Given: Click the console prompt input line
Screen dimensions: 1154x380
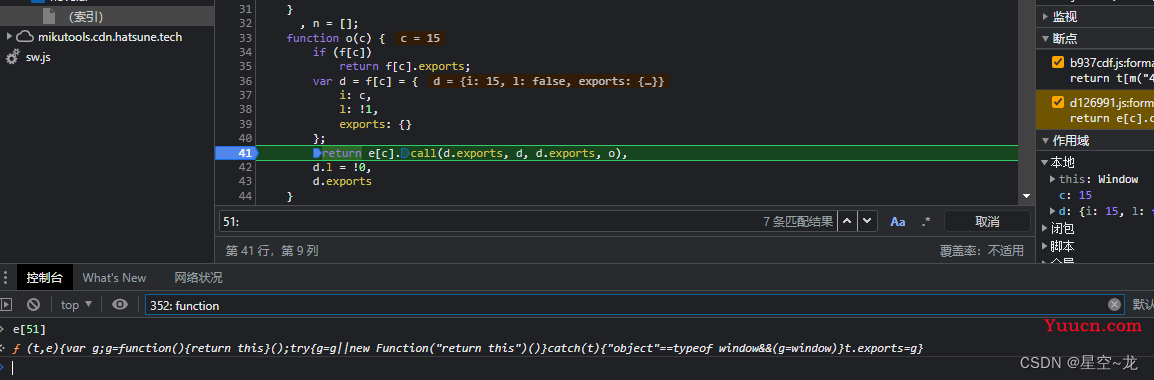Looking at the screenshot, I should 581,367.
